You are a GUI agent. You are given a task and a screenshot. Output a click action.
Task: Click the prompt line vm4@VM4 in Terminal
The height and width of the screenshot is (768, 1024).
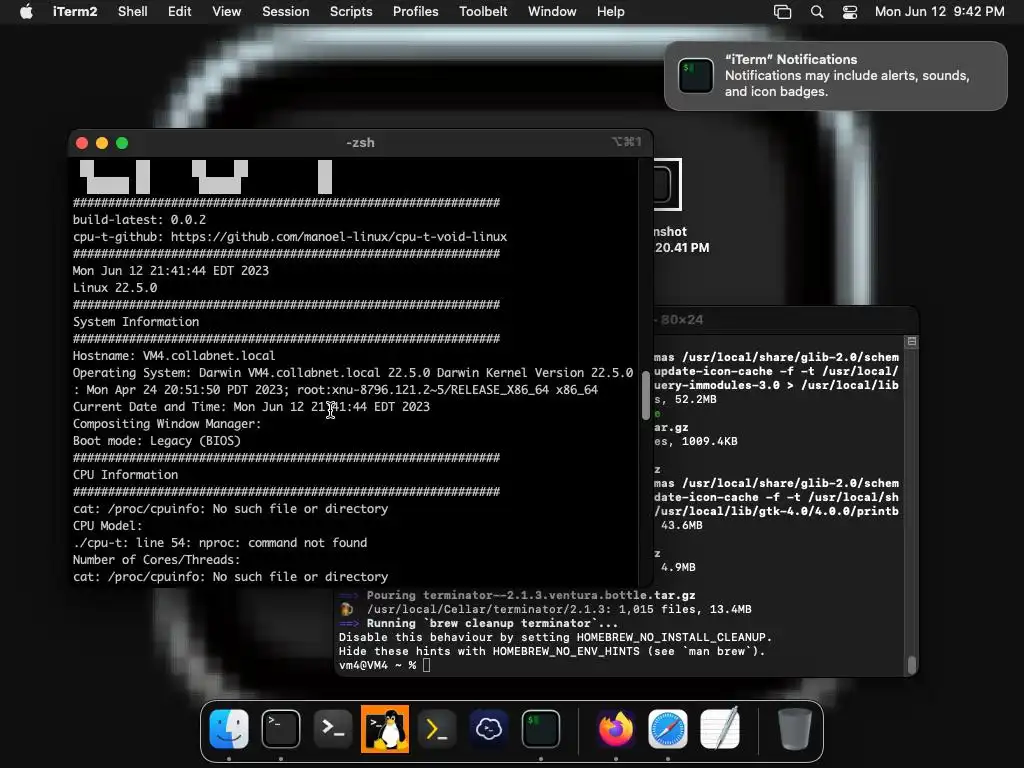(x=385, y=665)
